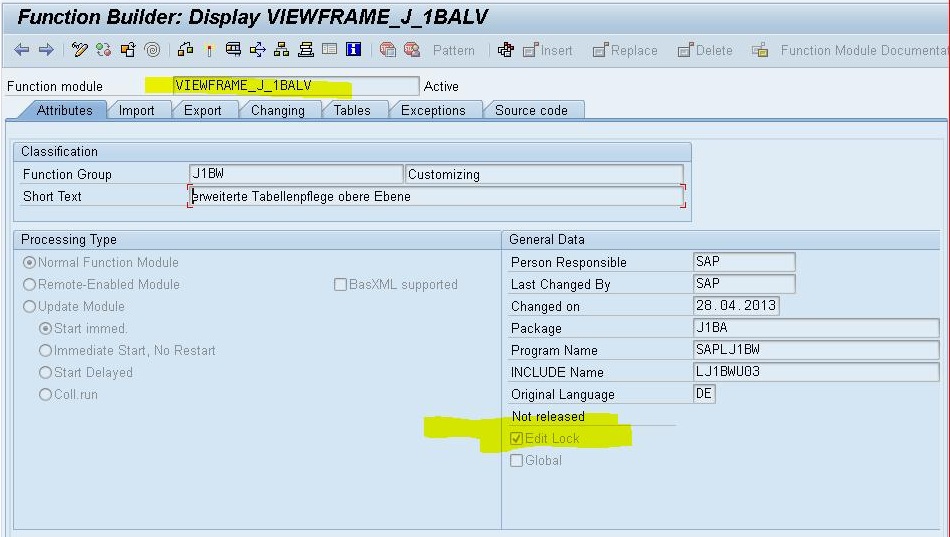The width and height of the screenshot is (950, 537).
Task: Click the Function module name field
Action: tap(296, 86)
